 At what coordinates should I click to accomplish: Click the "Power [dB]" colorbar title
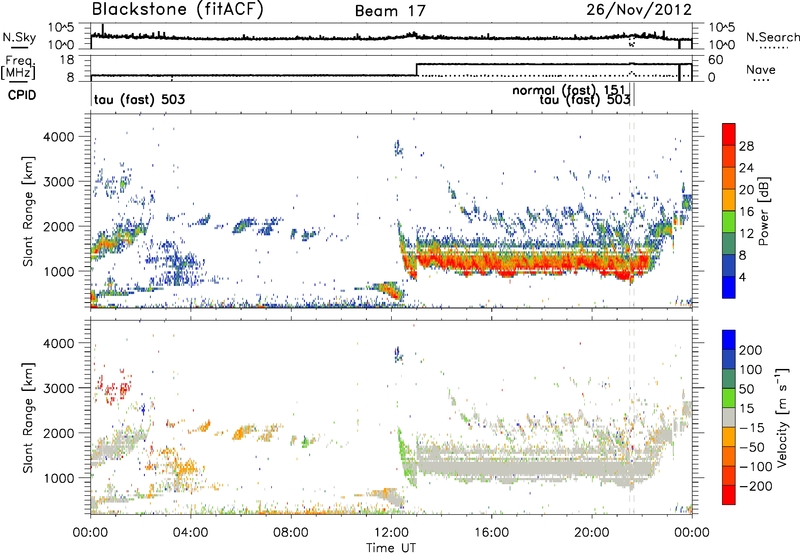coord(763,211)
